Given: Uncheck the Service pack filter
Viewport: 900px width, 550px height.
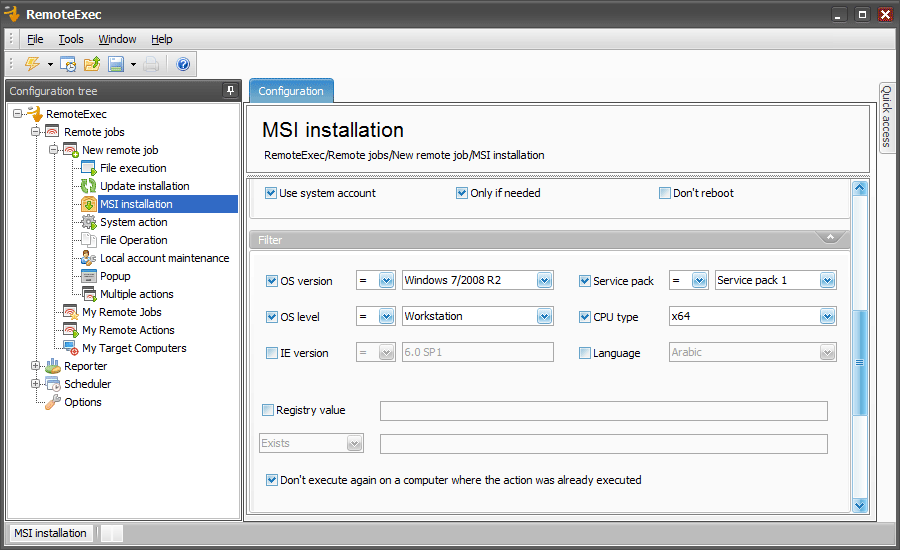Looking at the screenshot, I should click(x=585, y=281).
